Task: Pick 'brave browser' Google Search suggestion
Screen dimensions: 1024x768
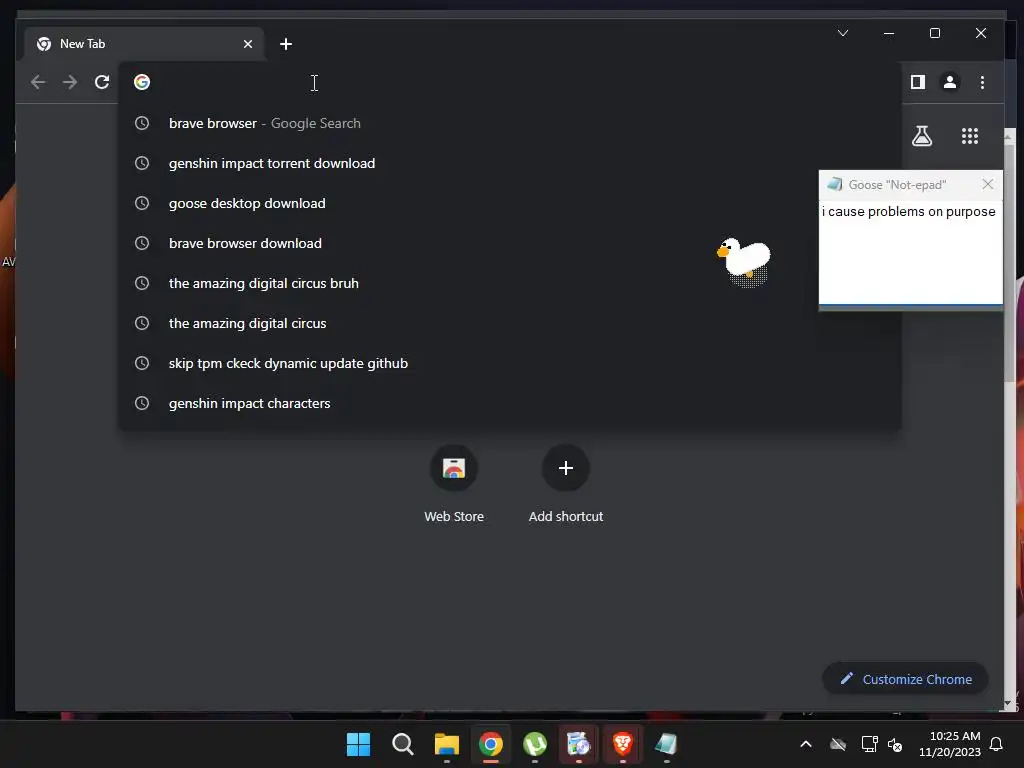Action: [x=509, y=123]
